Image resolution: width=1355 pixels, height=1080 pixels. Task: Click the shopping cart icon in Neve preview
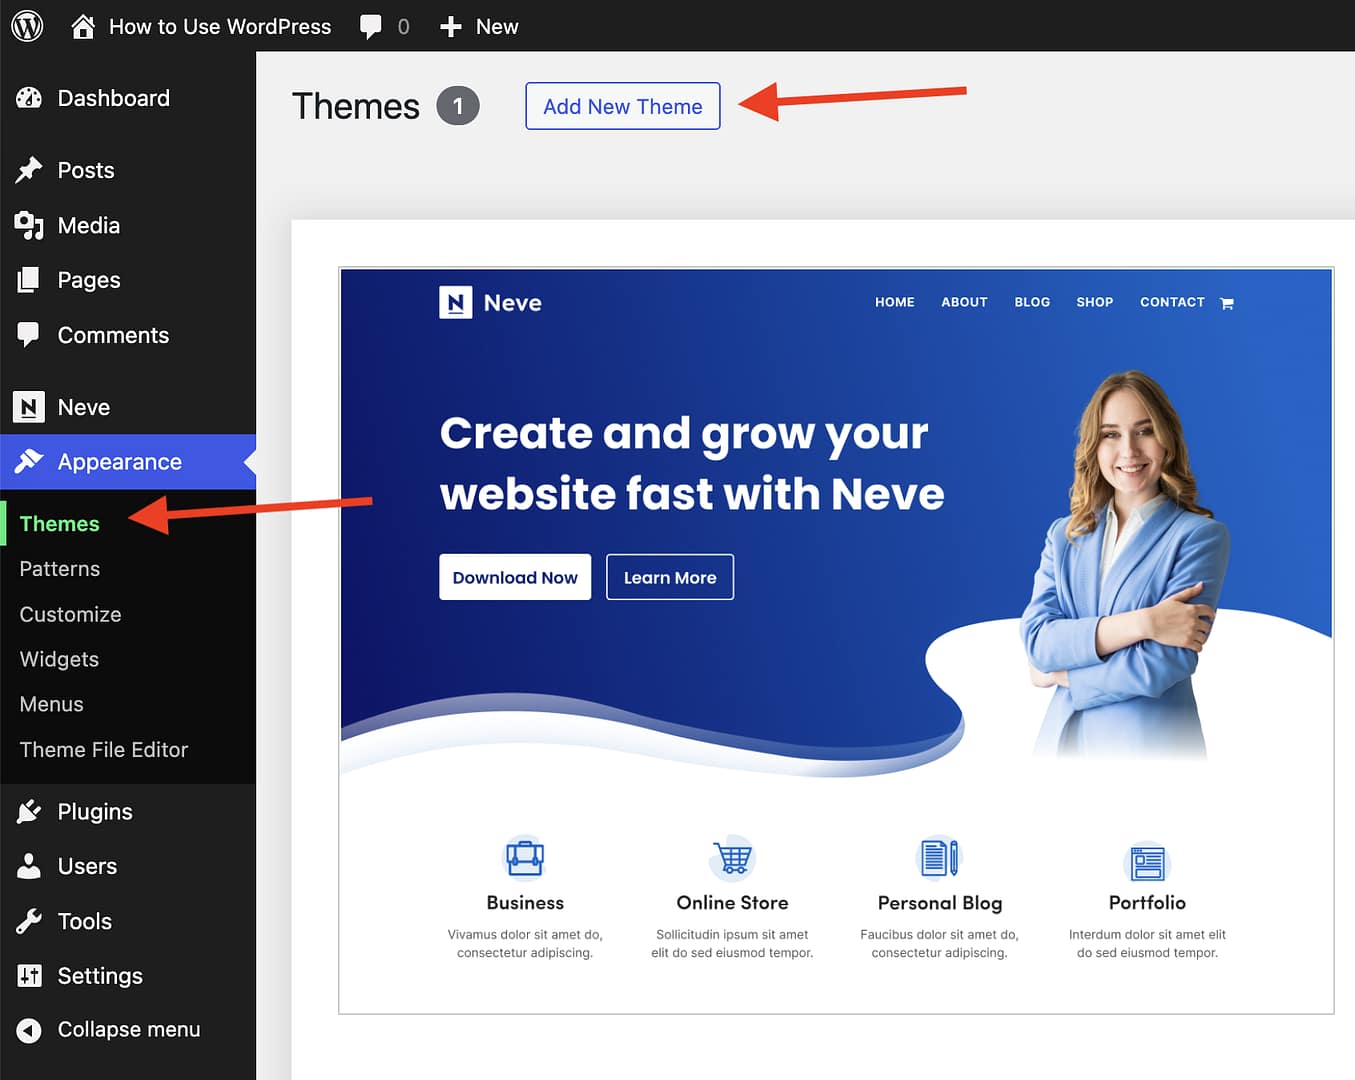1227,303
